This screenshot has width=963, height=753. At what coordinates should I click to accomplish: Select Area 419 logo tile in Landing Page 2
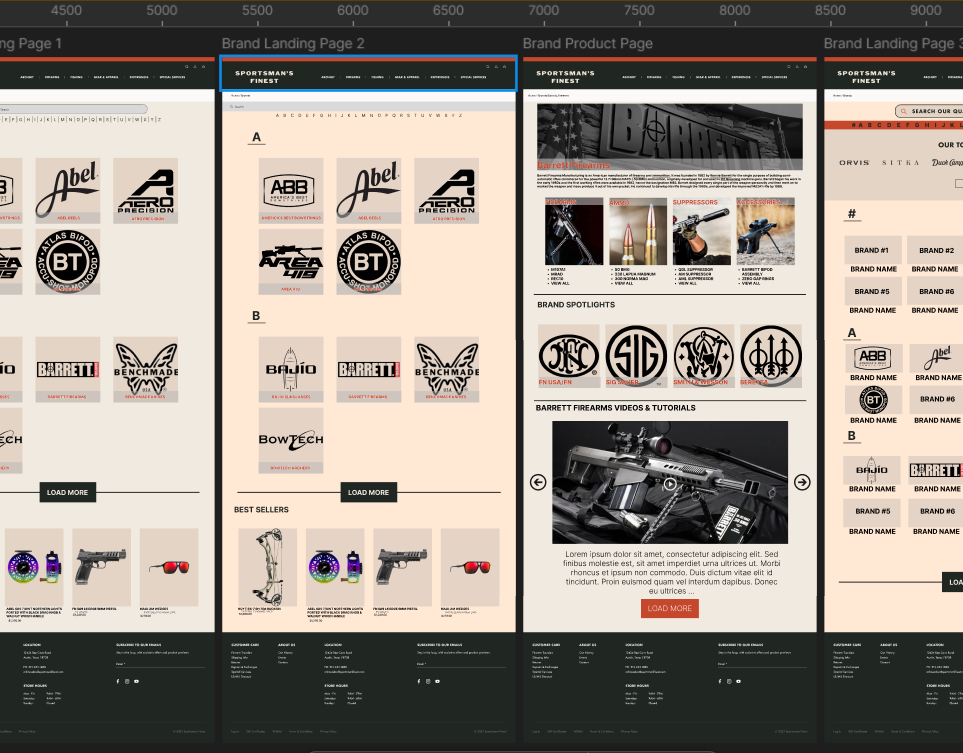291,262
